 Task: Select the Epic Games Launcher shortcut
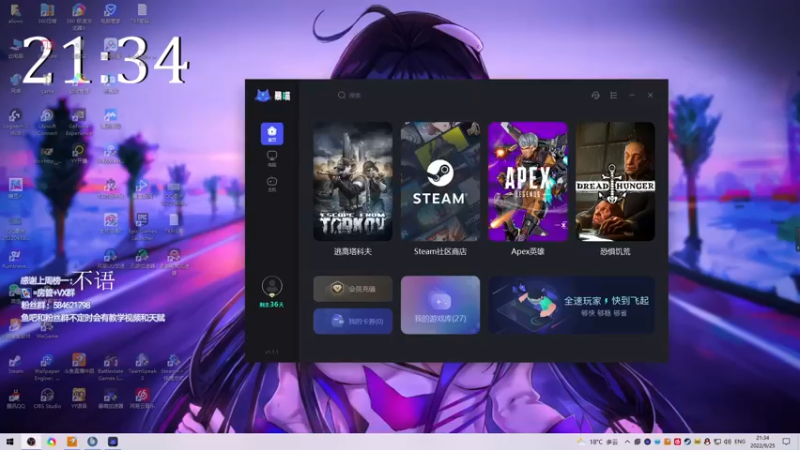[x=142, y=228]
